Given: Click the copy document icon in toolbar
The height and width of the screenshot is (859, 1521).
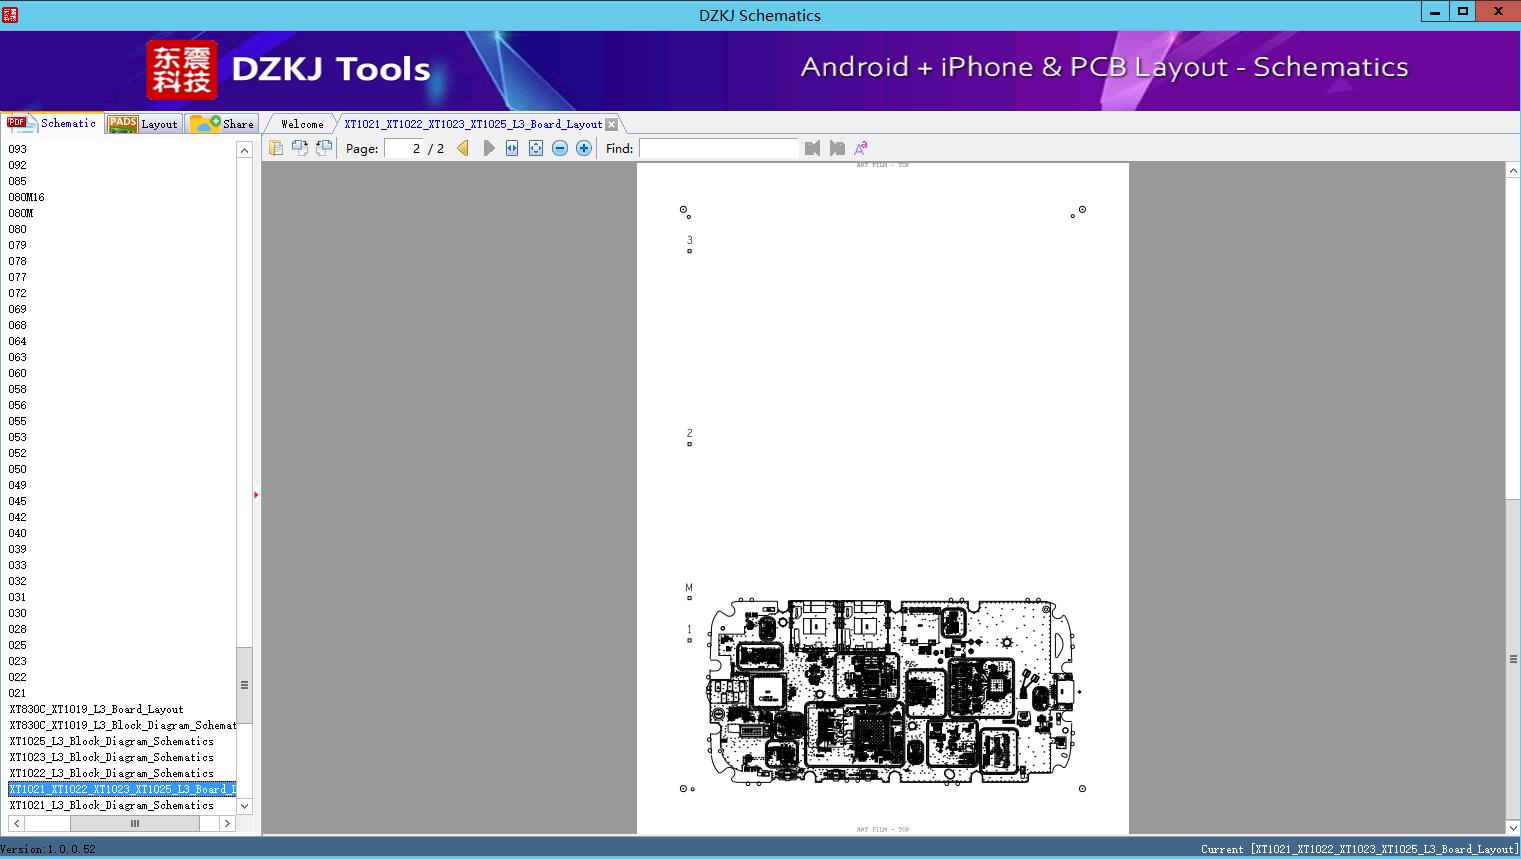Looking at the screenshot, I should (276, 148).
